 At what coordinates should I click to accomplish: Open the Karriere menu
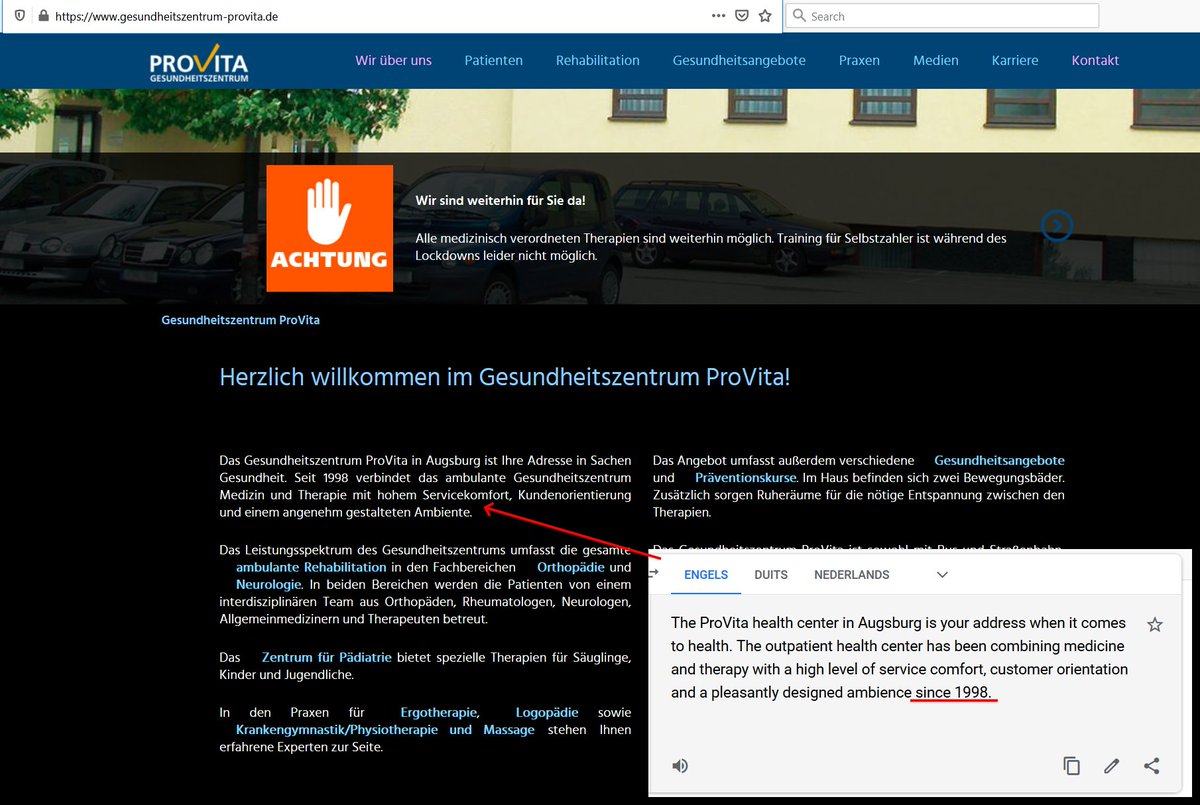click(1015, 60)
